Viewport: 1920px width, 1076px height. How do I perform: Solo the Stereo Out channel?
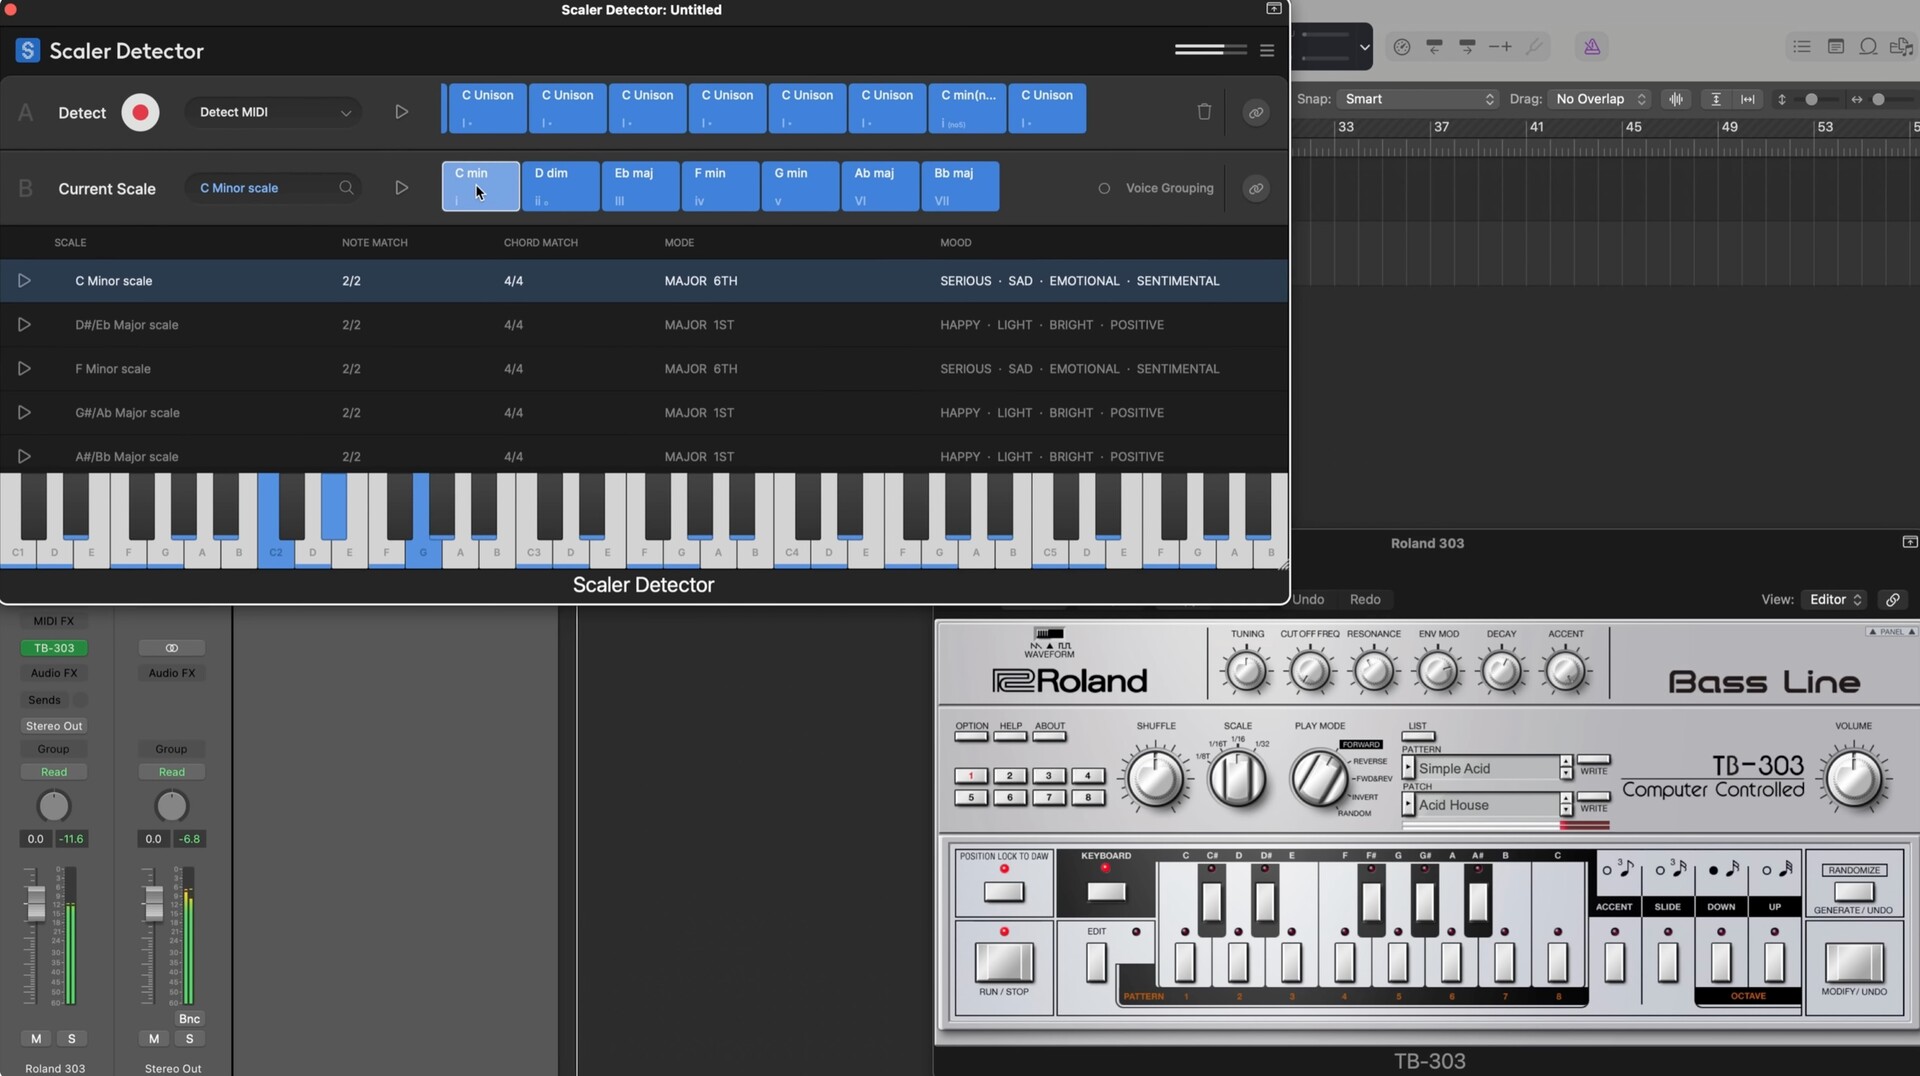(189, 1039)
